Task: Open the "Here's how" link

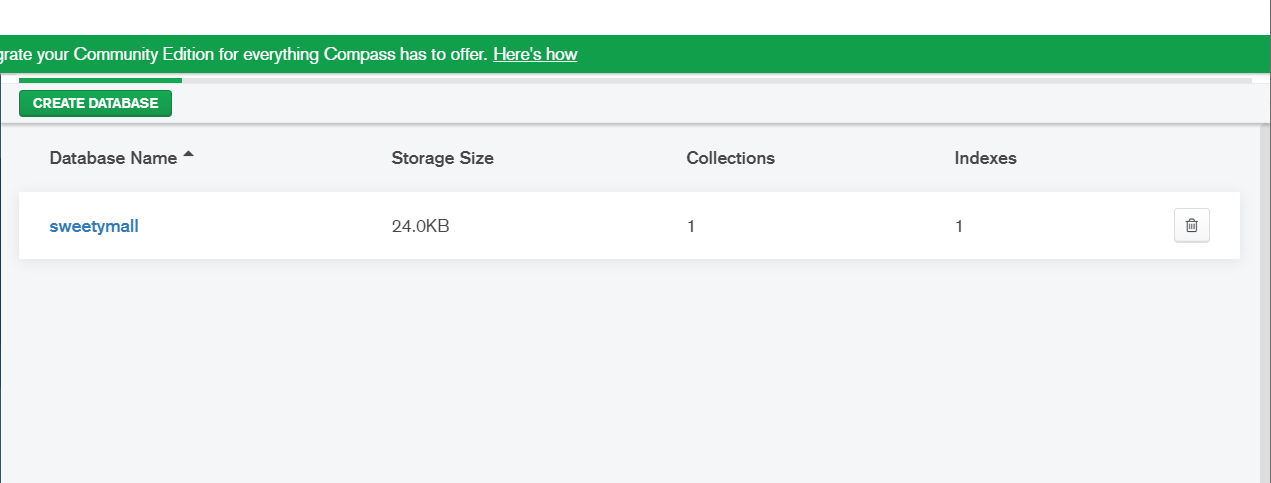Action: click(535, 54)
